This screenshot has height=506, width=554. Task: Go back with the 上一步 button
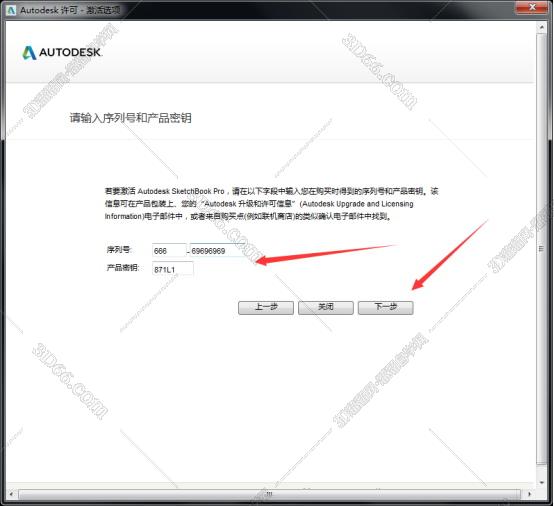pyautogui.click(x=266, y=307)
